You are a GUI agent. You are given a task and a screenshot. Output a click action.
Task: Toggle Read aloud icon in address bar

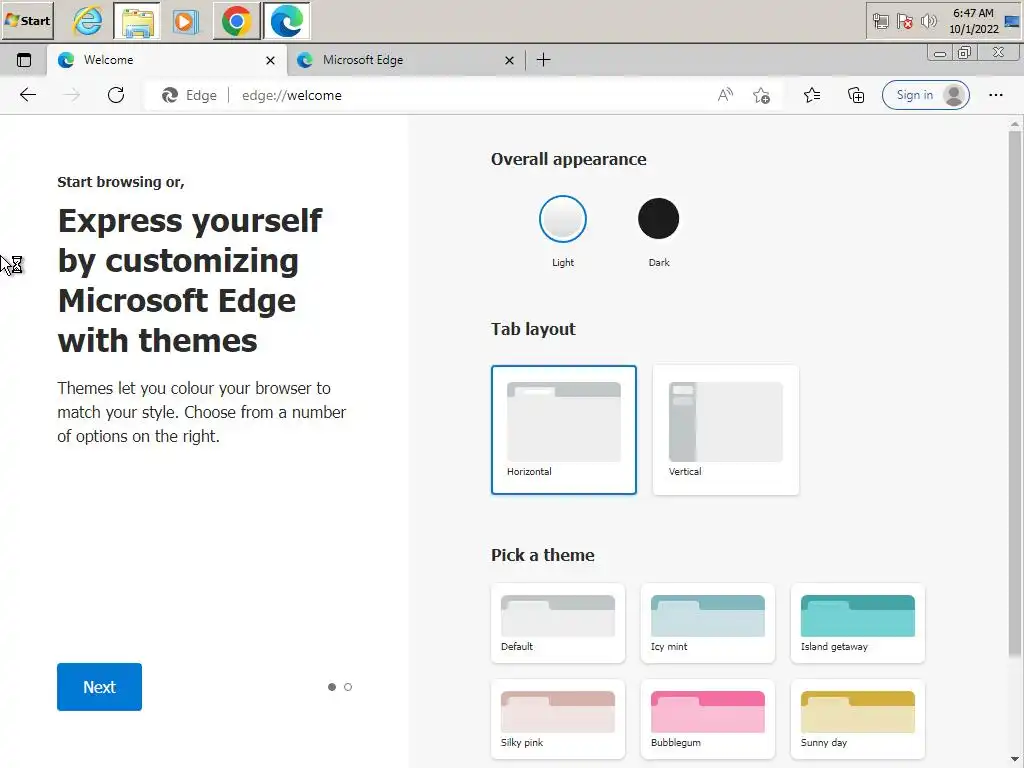[x=725, y=95]
